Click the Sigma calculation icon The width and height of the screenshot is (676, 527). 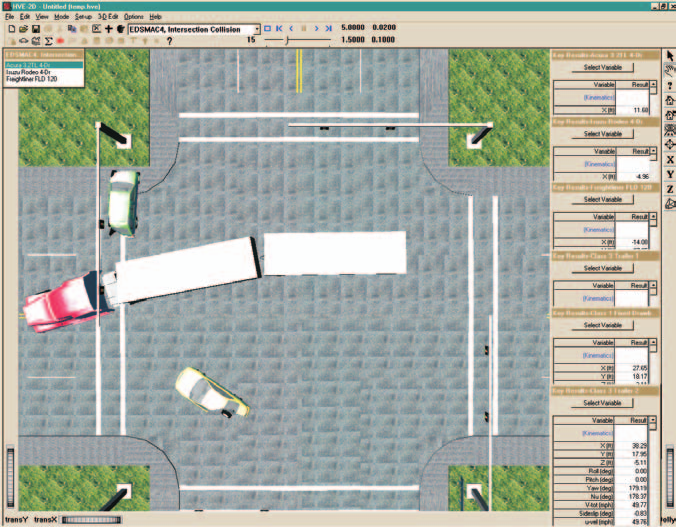coord(48,41)
